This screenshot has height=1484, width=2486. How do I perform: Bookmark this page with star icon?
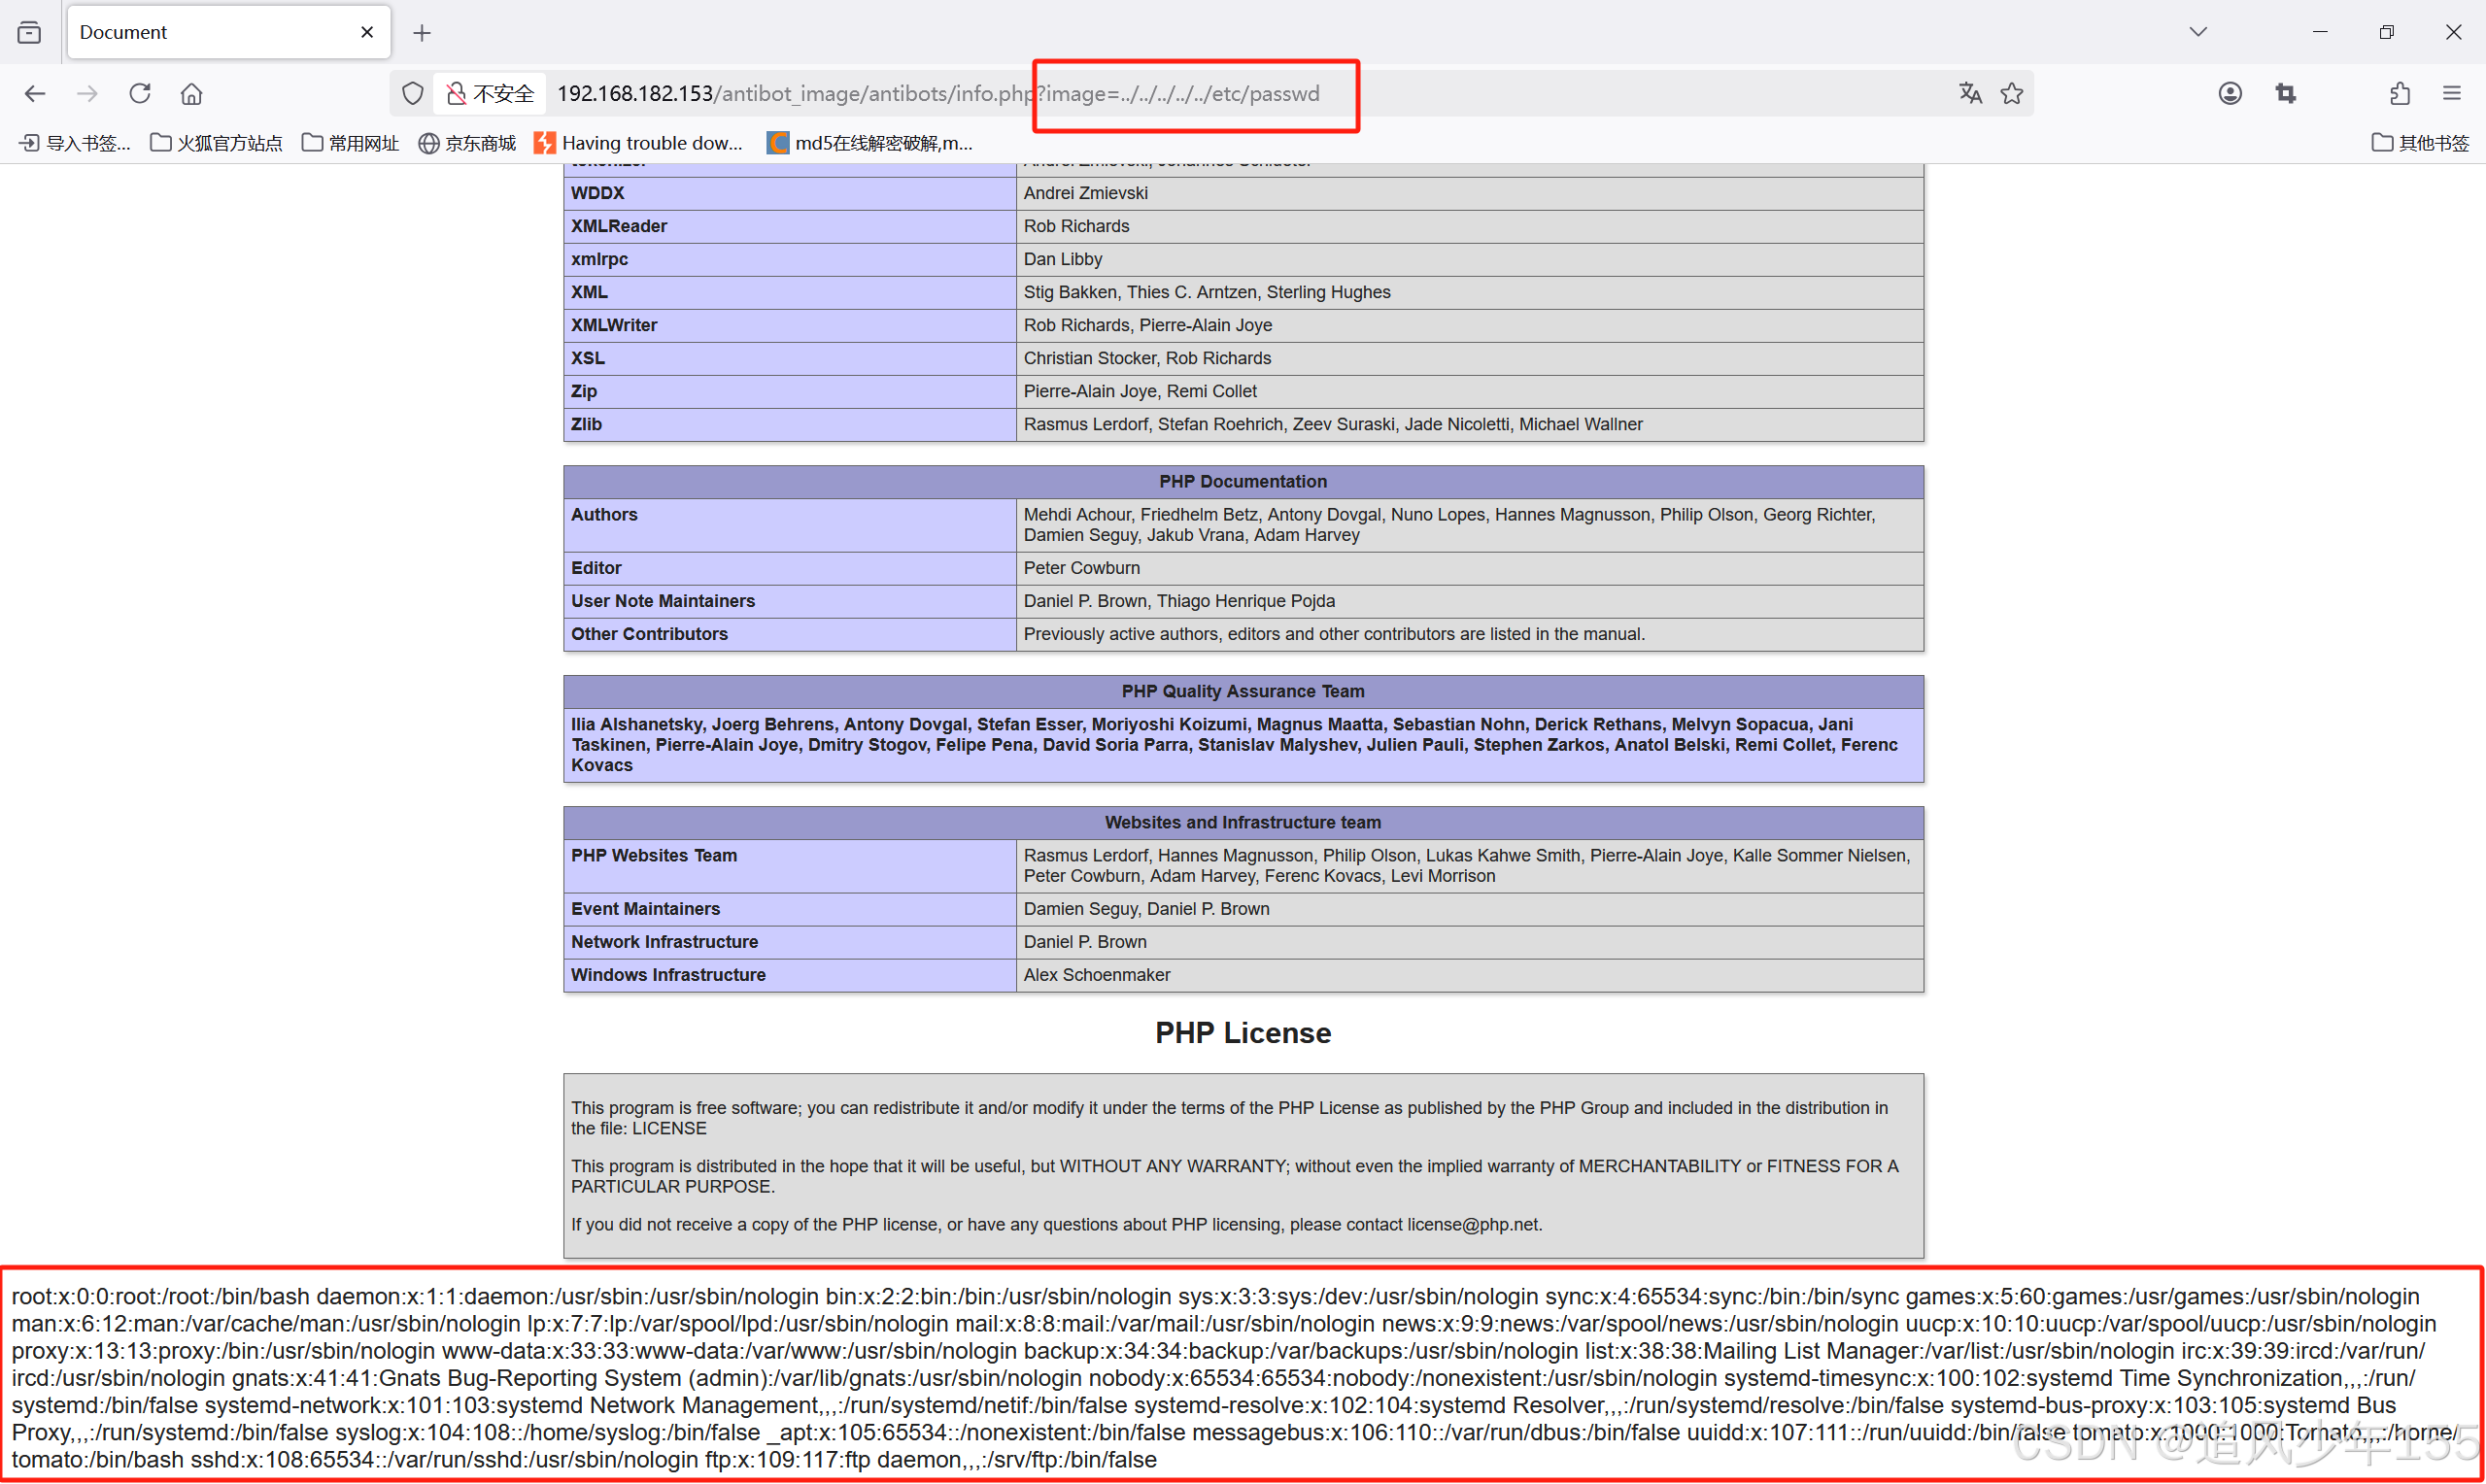(2011, 94)
